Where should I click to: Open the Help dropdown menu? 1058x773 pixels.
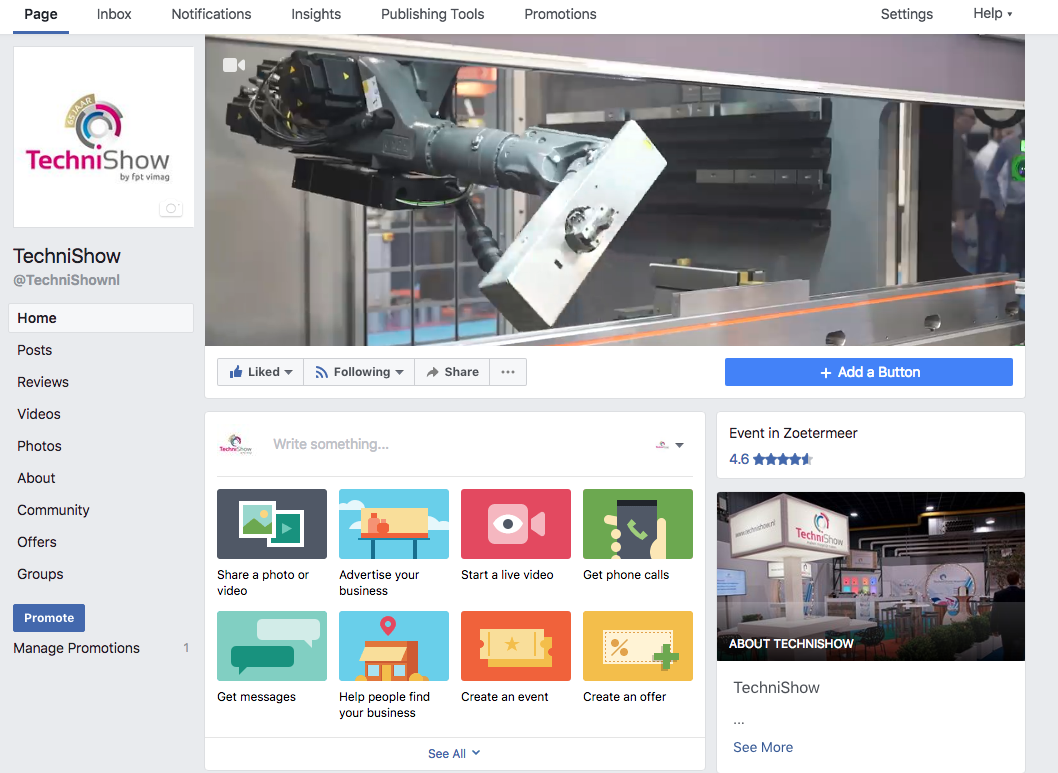click(x=992, y=13)
